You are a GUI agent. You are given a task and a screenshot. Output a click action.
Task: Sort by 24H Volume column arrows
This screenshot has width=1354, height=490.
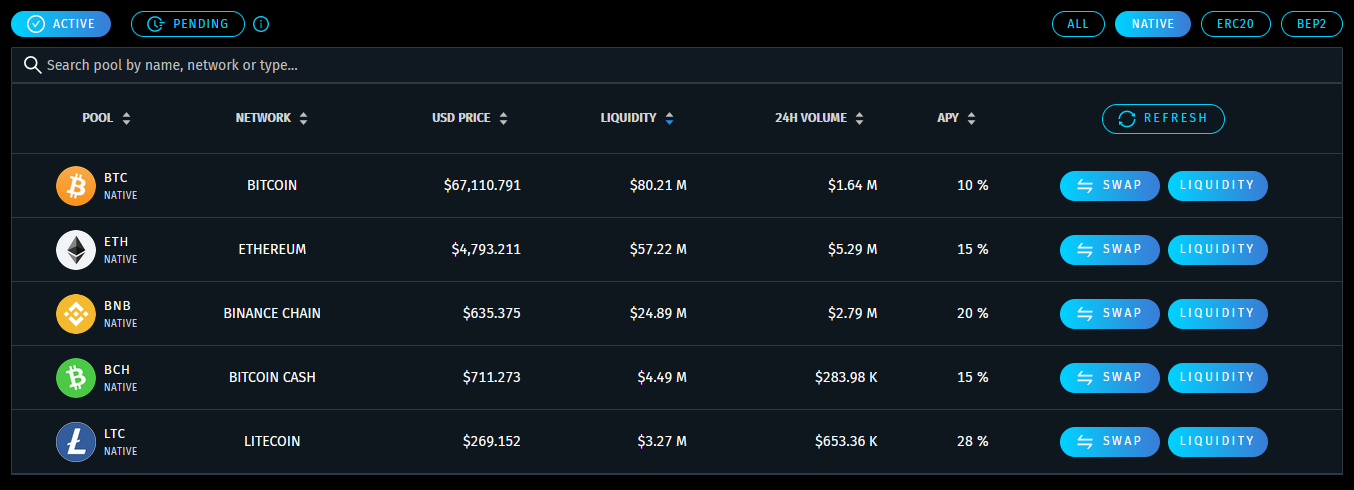click(x=859, y=118)
